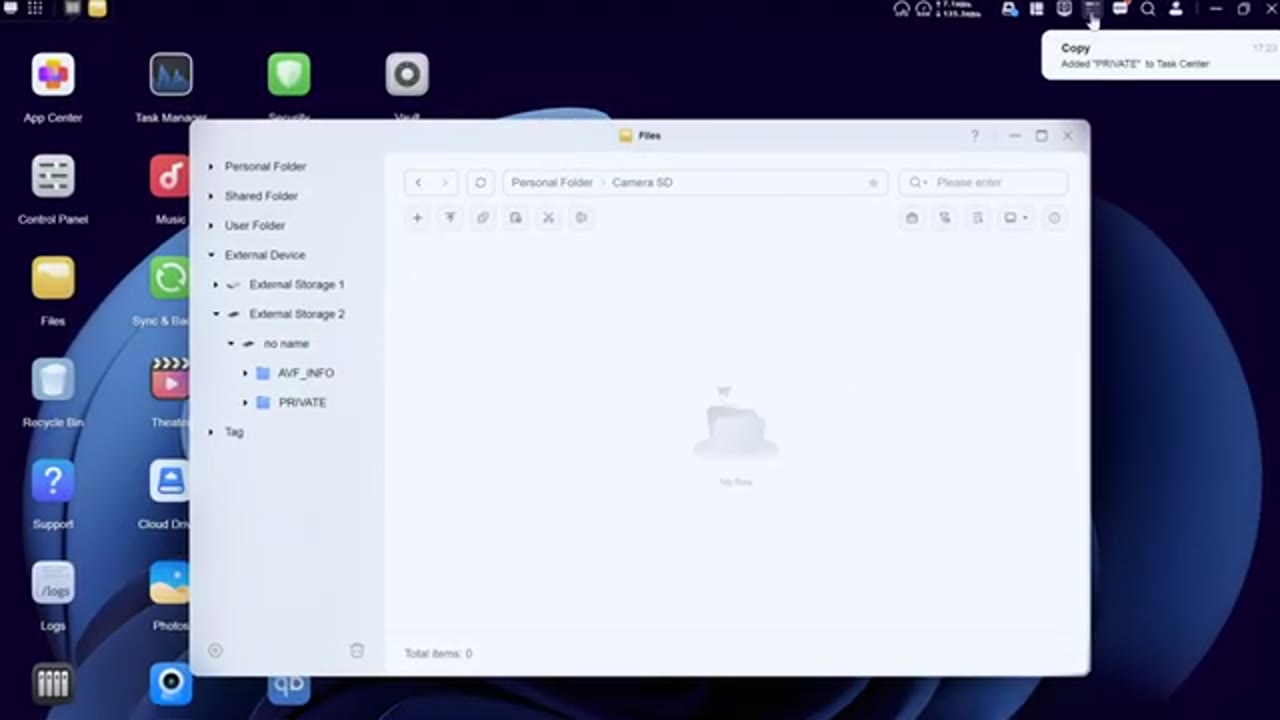This screenshot has height=720, width=1280.
Task: Click the upload icon in Files toolbar
Action: pyautogui.click(x=450, y=218)
